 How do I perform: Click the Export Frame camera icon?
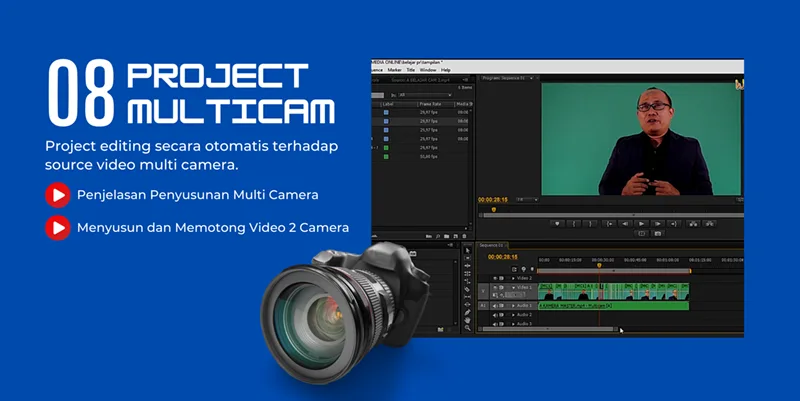coord(657,233)
